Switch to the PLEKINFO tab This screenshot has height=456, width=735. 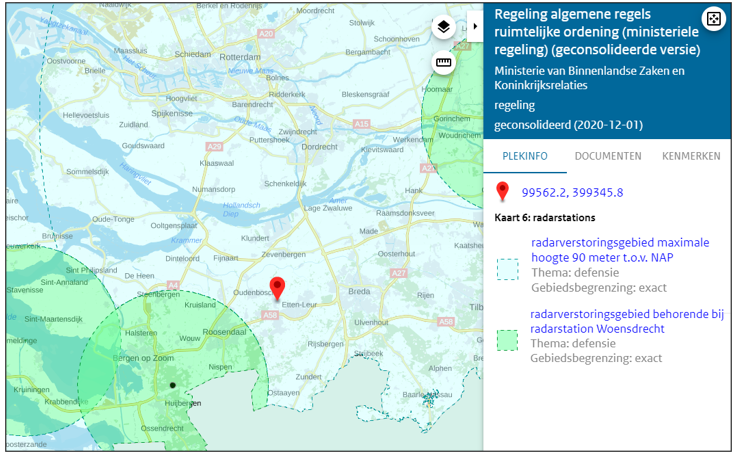pos(525,156)
